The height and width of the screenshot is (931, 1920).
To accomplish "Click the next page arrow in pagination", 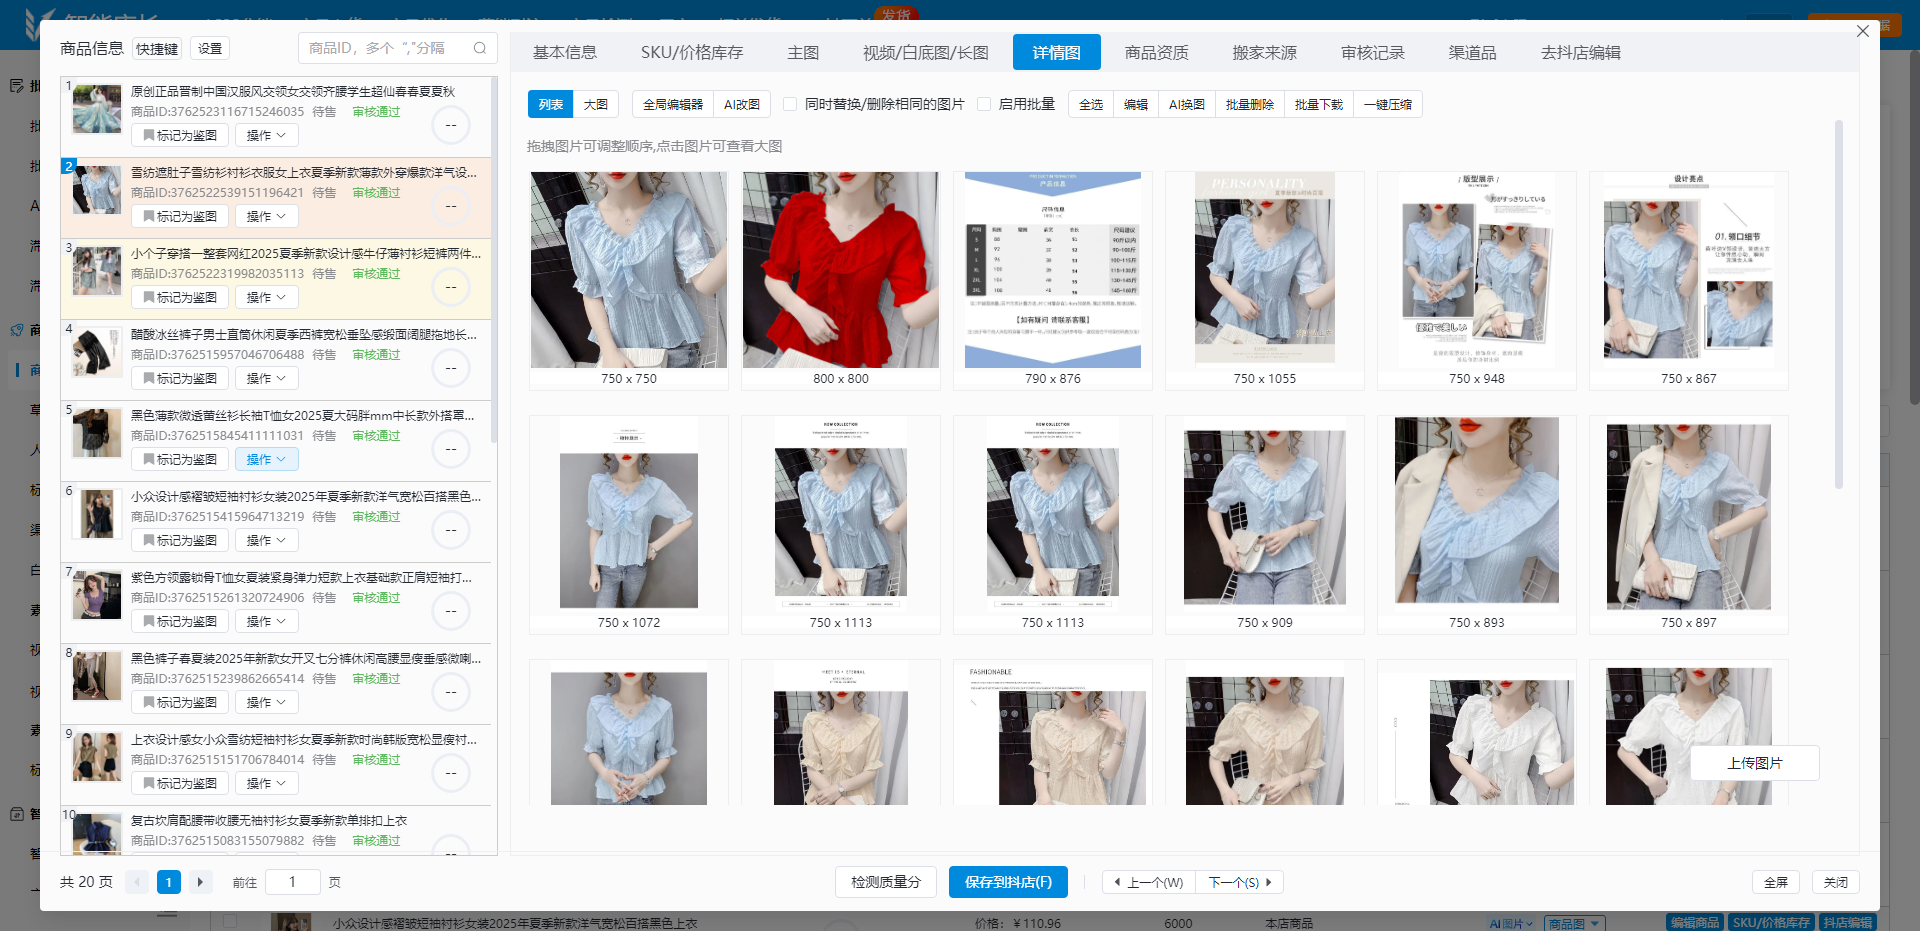I will tap(200, 882).
